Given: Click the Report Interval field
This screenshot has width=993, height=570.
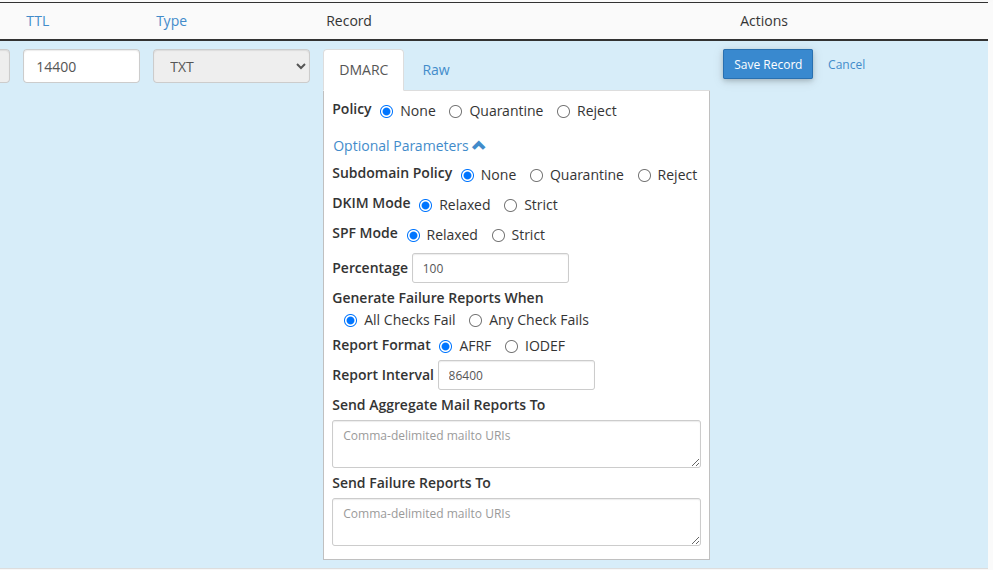Looking at the screenshot, I should click(516, 375).
